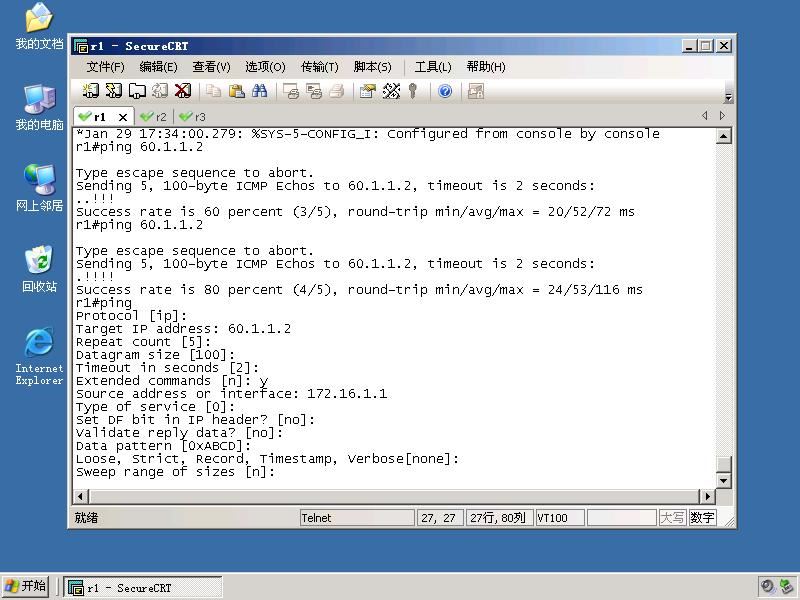Click the Connect in Tab icon
This screenshot has height=600, width=800.
pos(137,91)
